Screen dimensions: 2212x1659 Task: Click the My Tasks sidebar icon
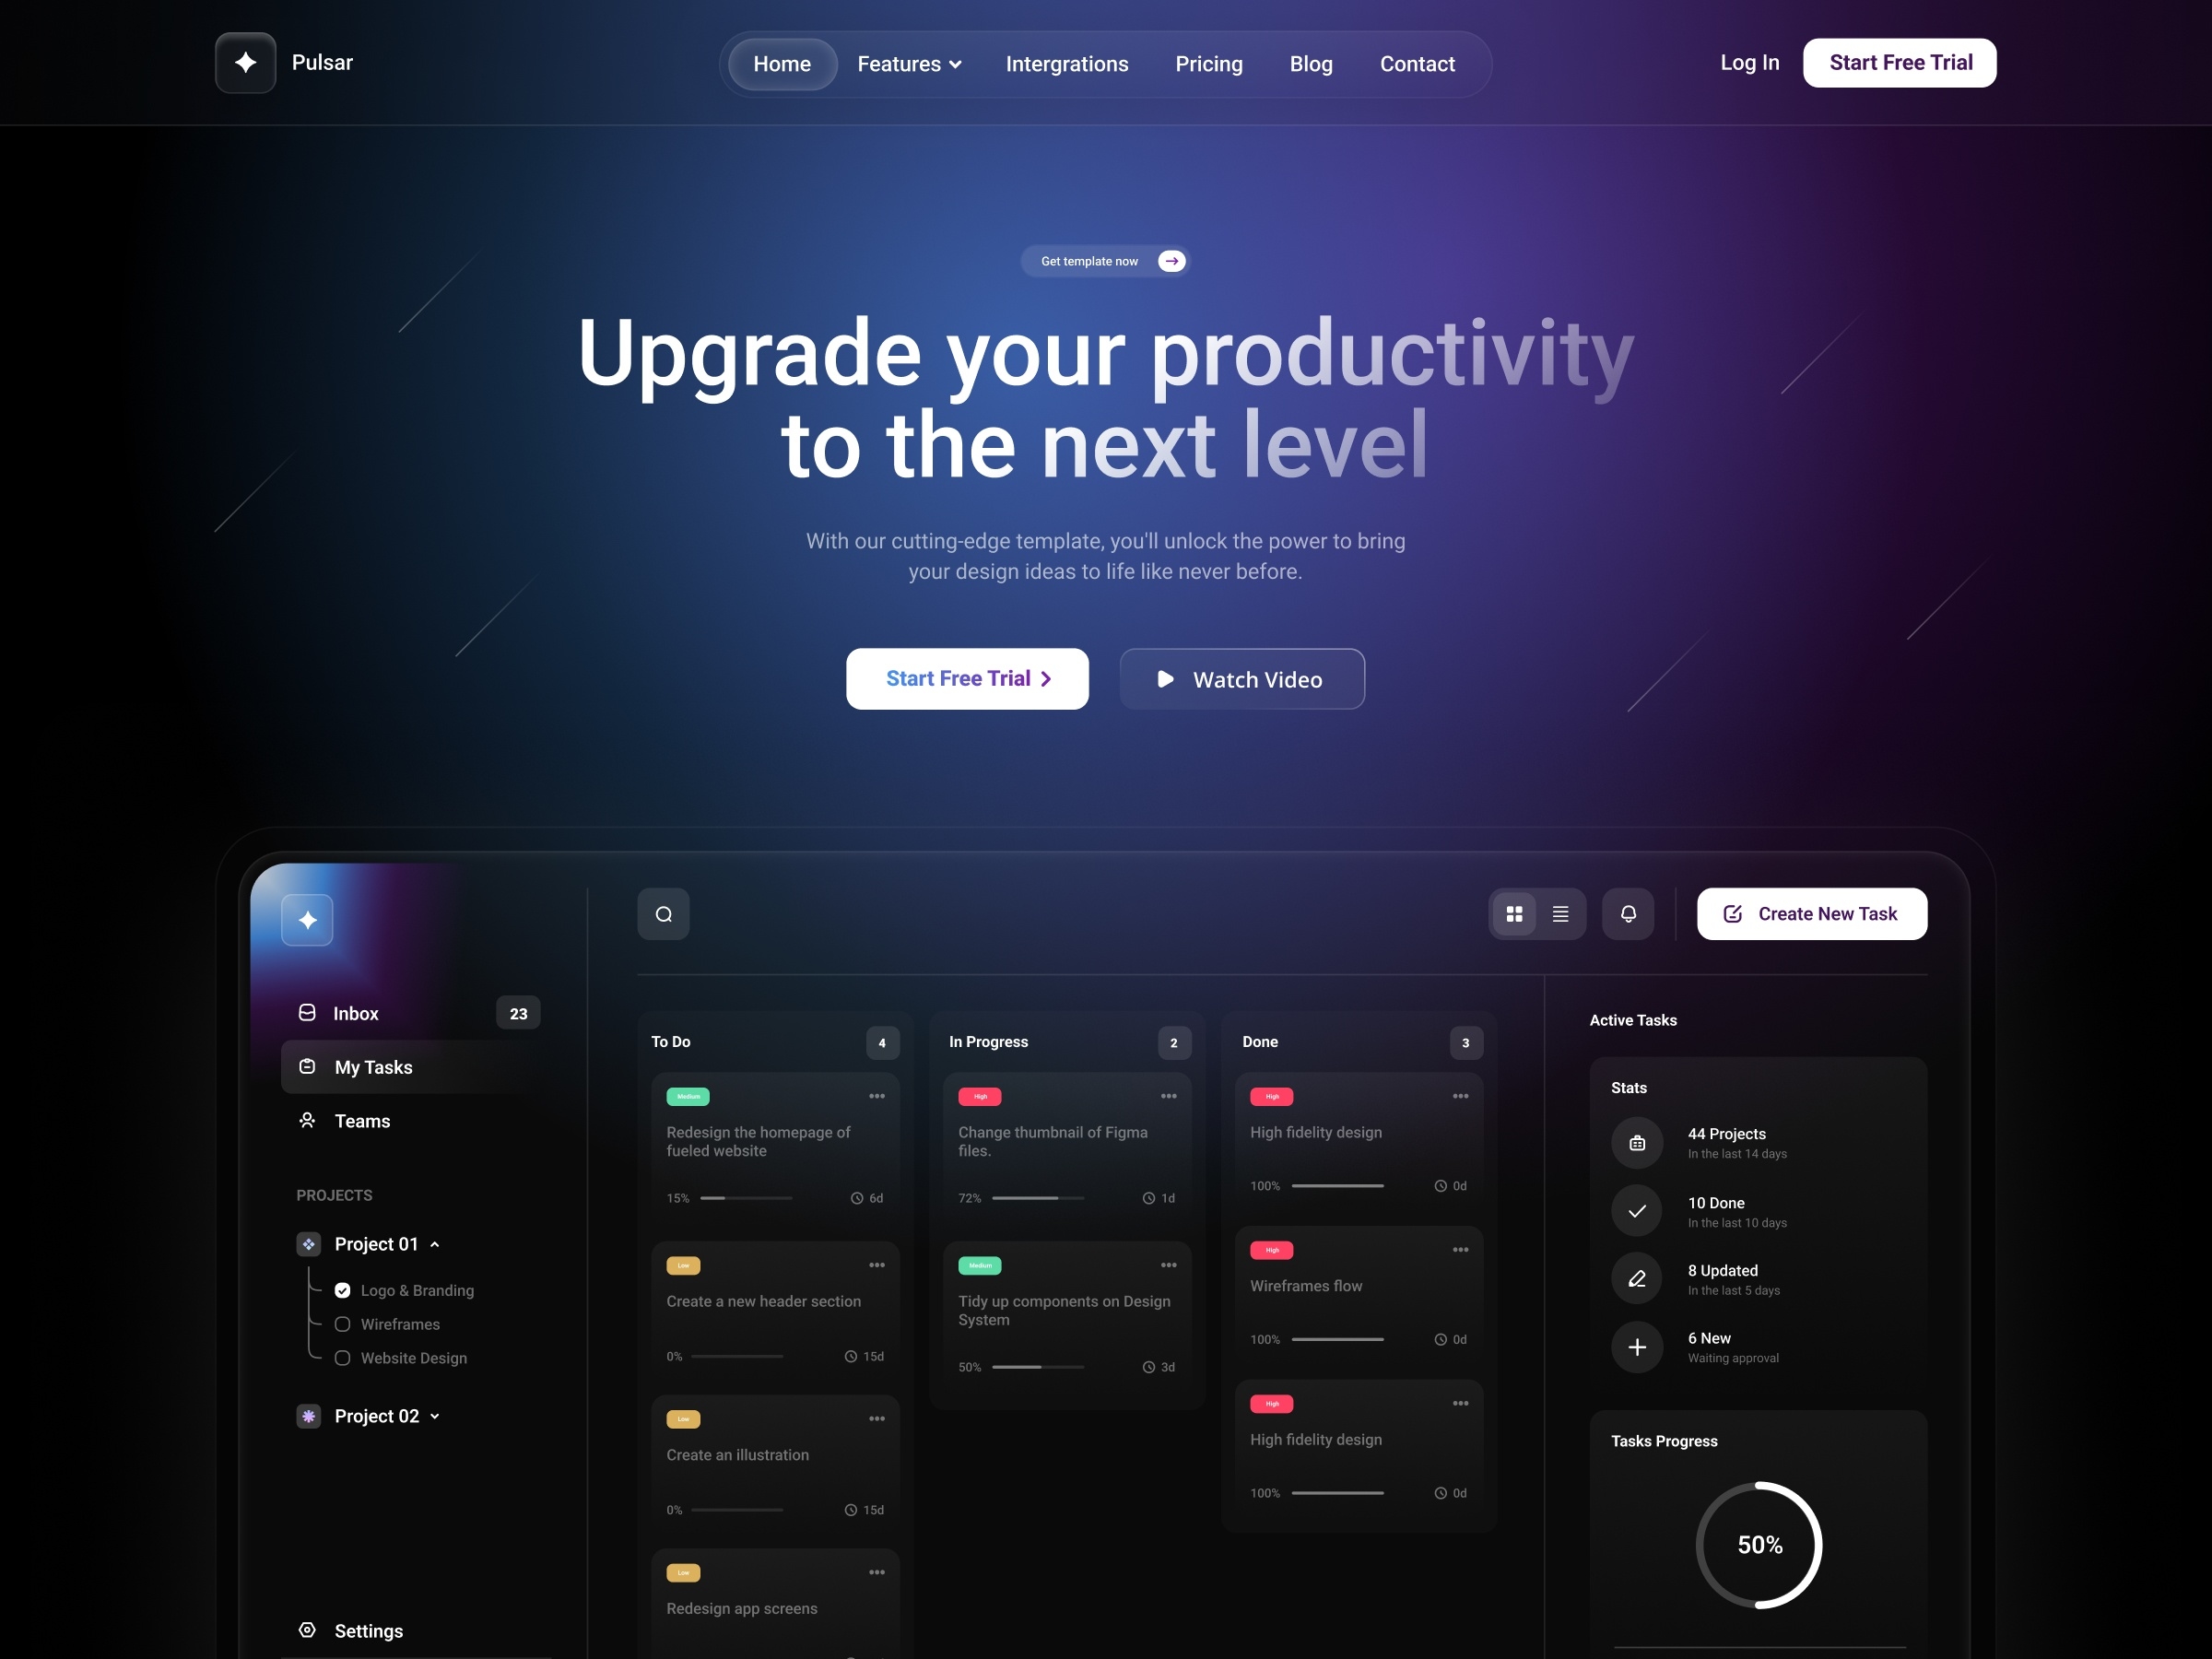tap(308, 1065)
